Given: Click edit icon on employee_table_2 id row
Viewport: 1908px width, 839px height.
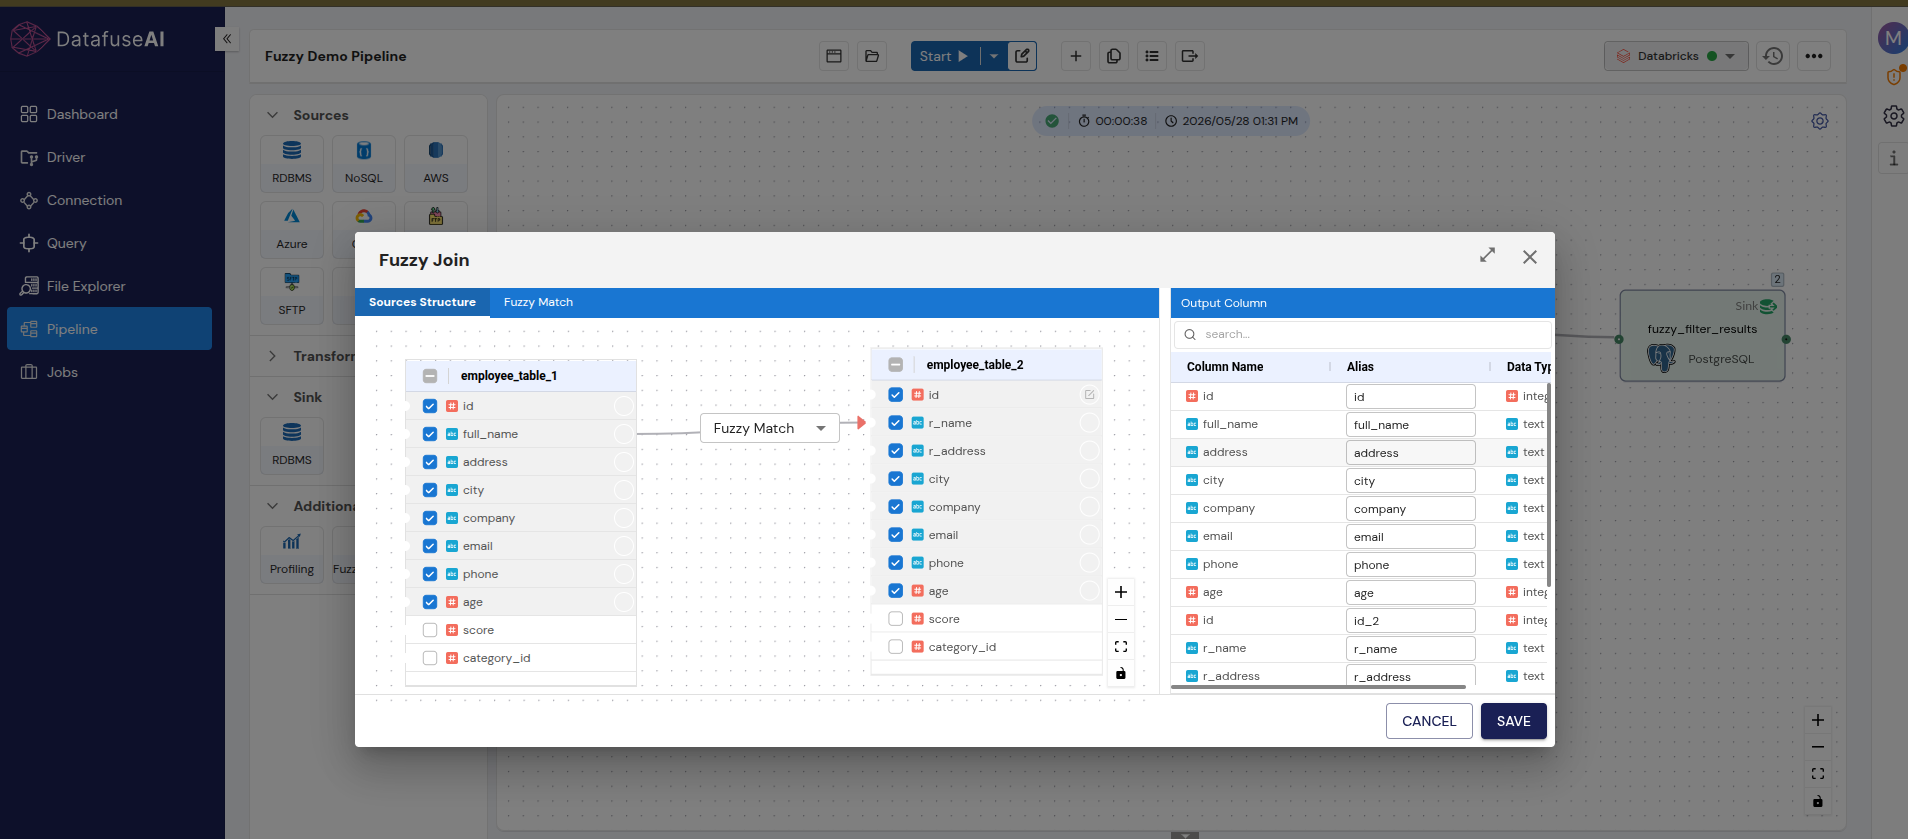Looking at the screenshot, I should coord(1089,395).
